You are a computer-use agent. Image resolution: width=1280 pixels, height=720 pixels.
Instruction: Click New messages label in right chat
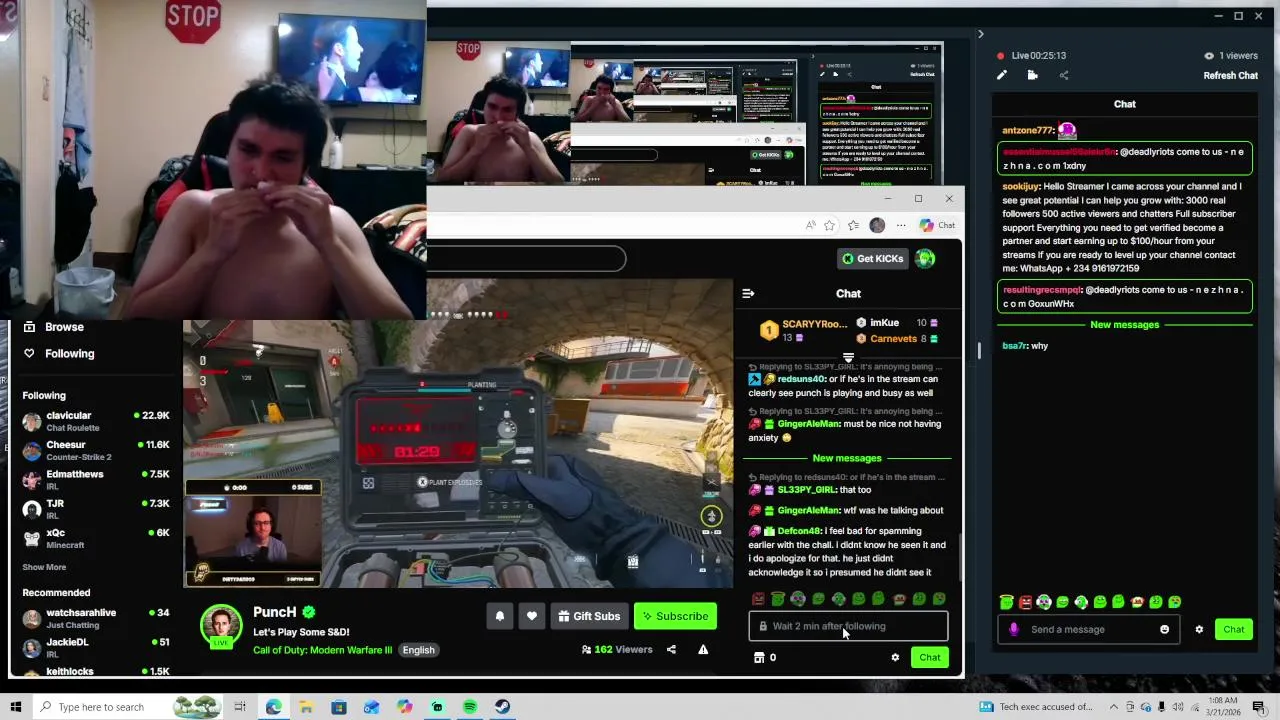(1124, 325)
